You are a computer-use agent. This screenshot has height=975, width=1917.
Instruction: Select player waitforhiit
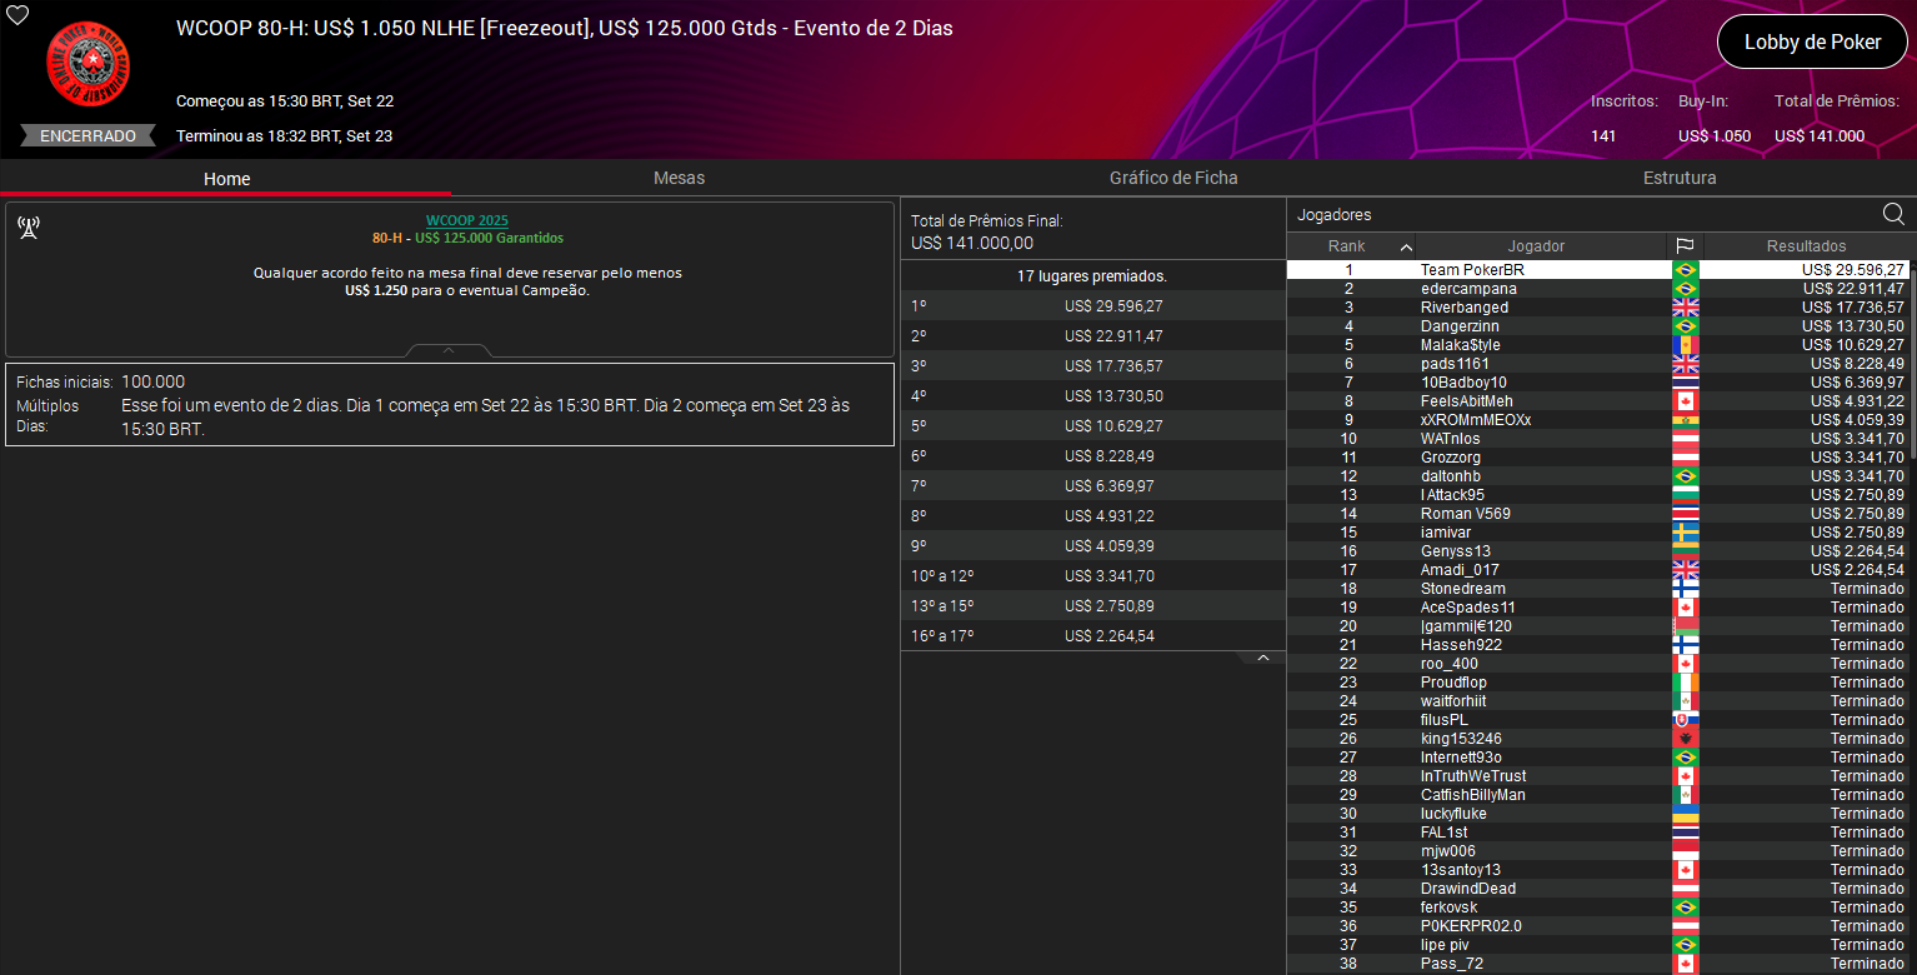click(x=1597, y=701)
